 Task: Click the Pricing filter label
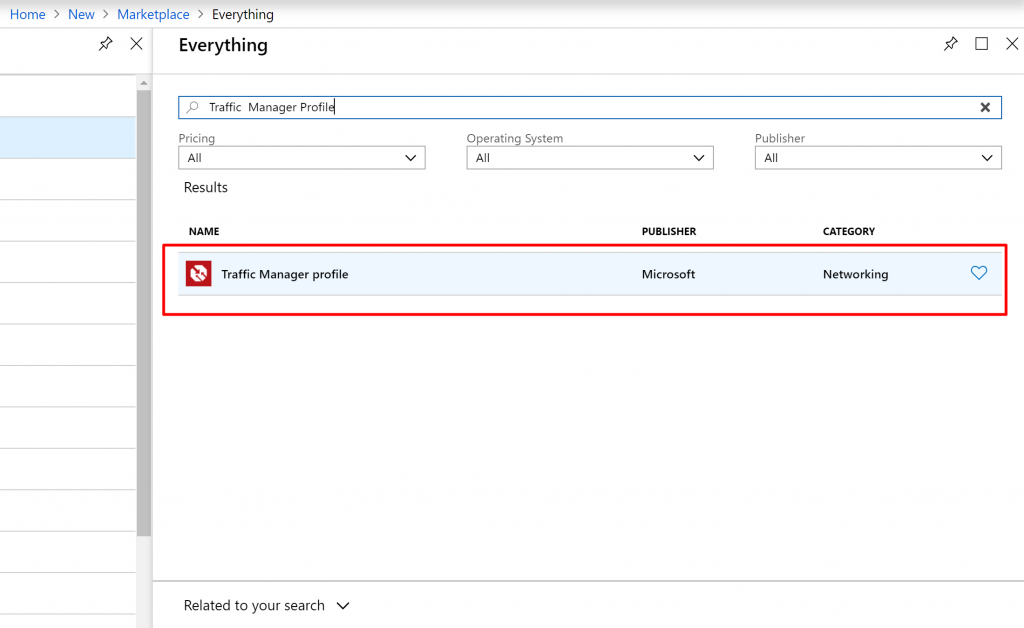tap(197, 138)
